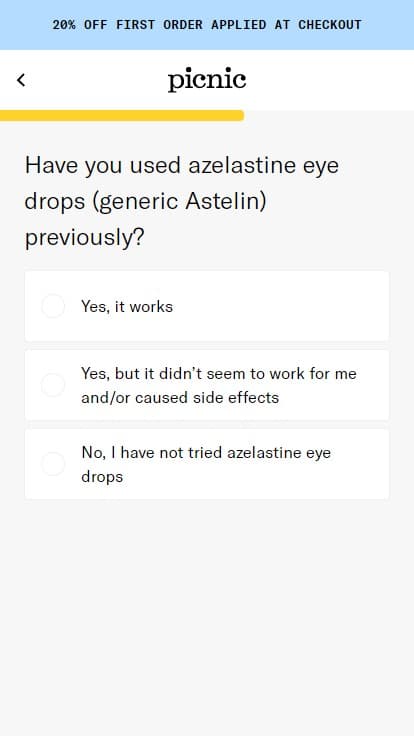
Task: Click the word "drops" in last option
Action: [x=102, y=476]
